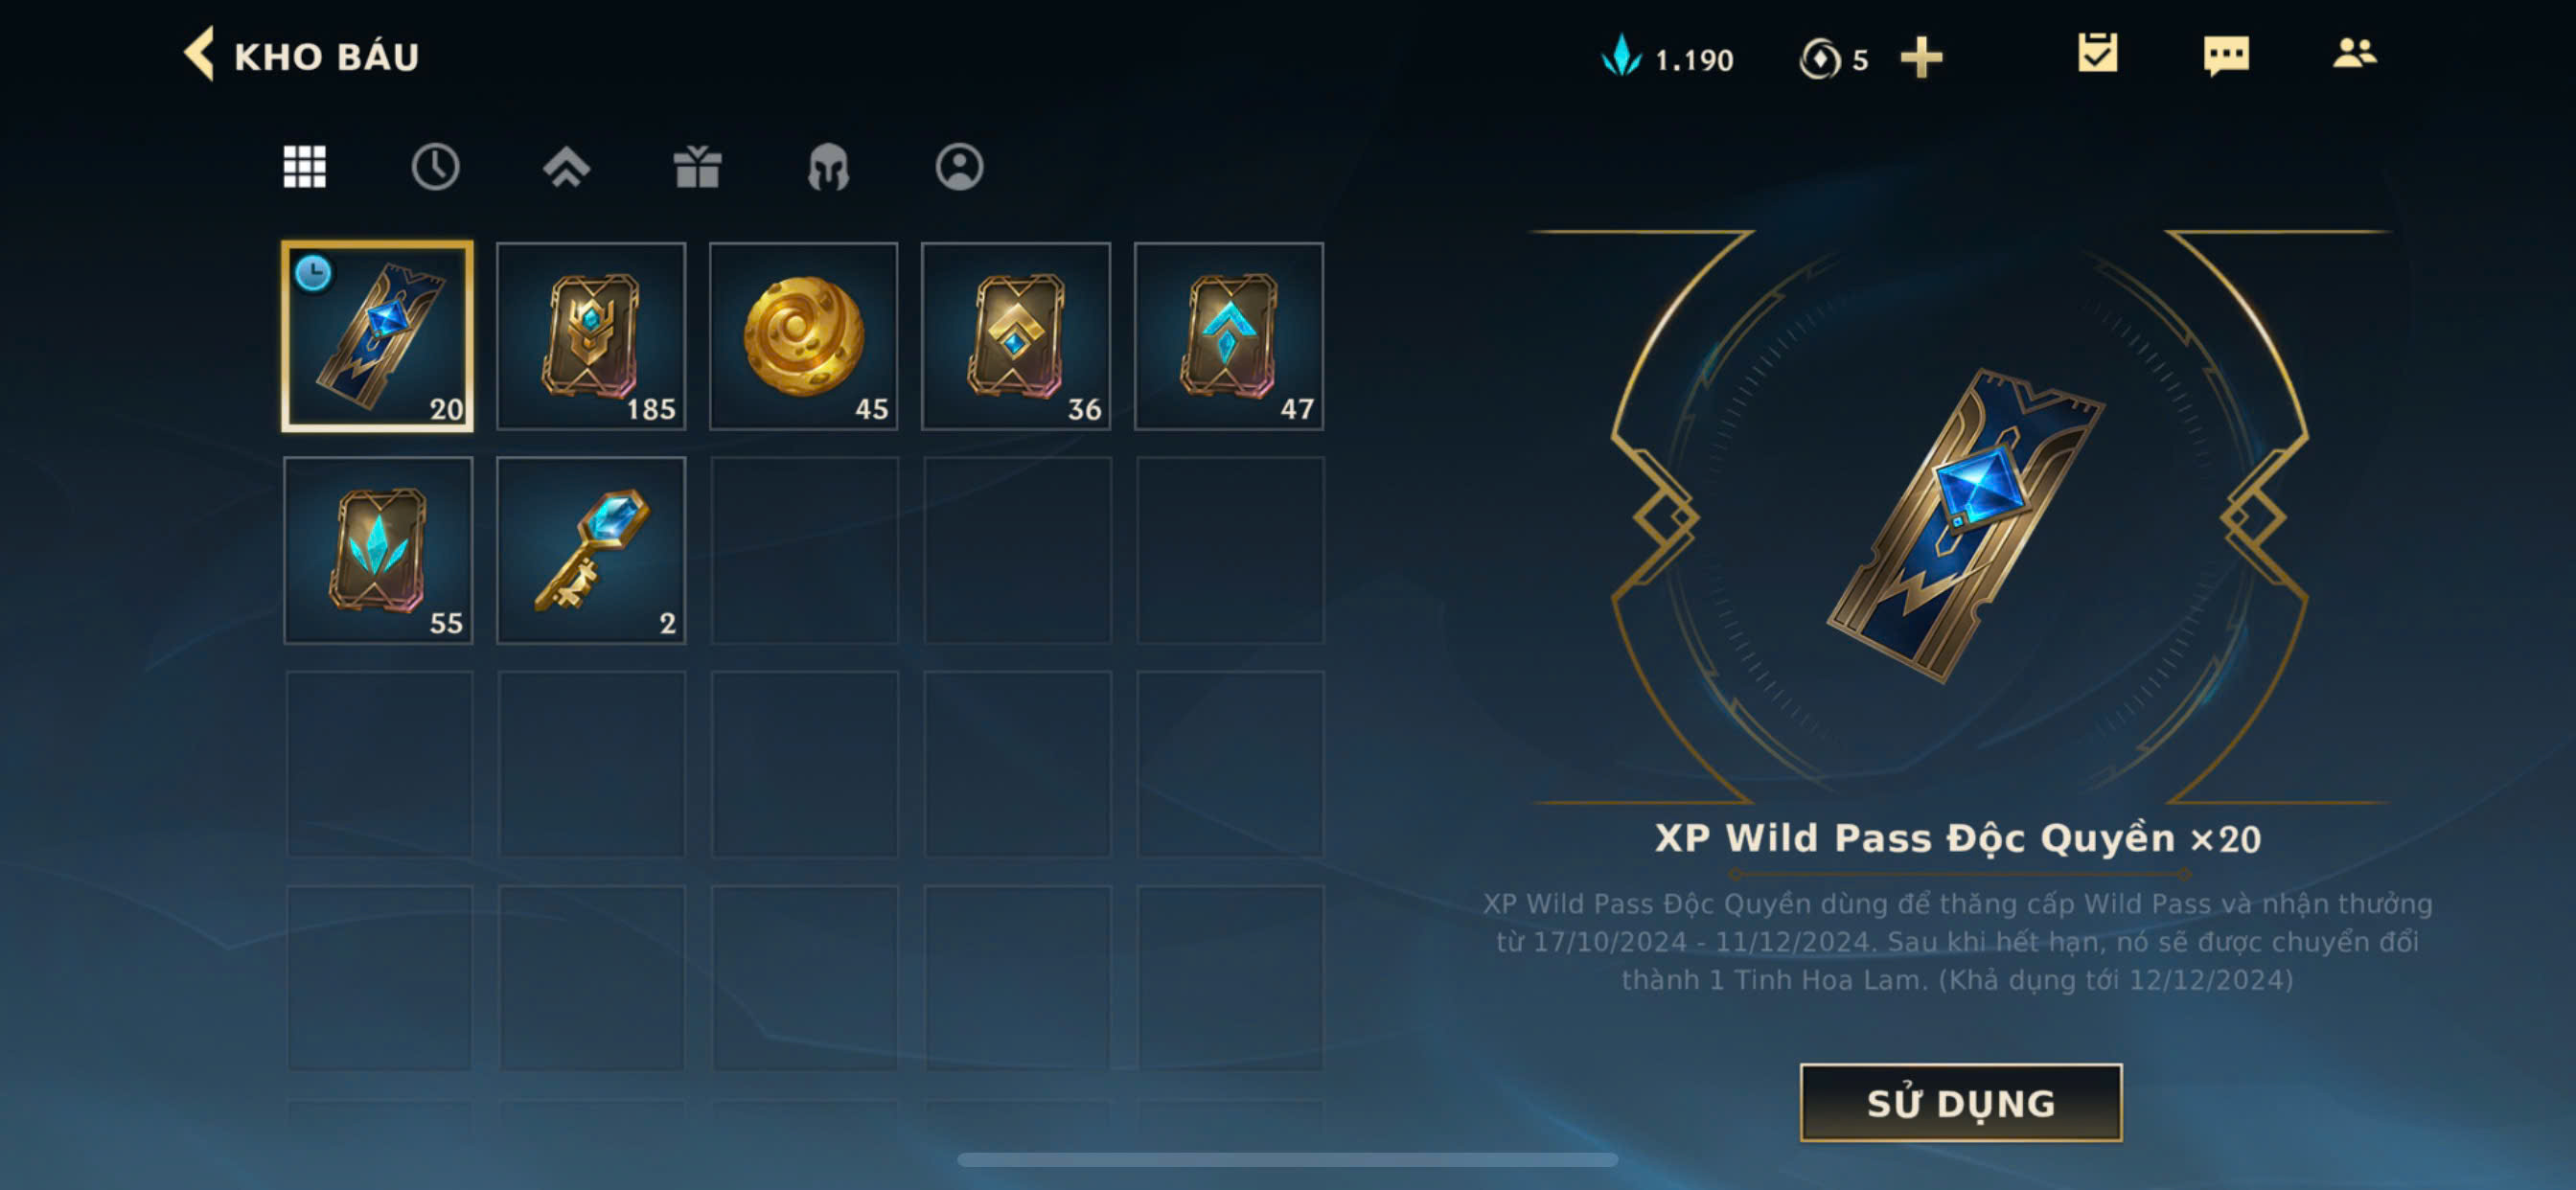This screenshot has width=2576, height=1190.
Task: Click the blue essence 1.190 currency counter
Action: pos(1667,58)
